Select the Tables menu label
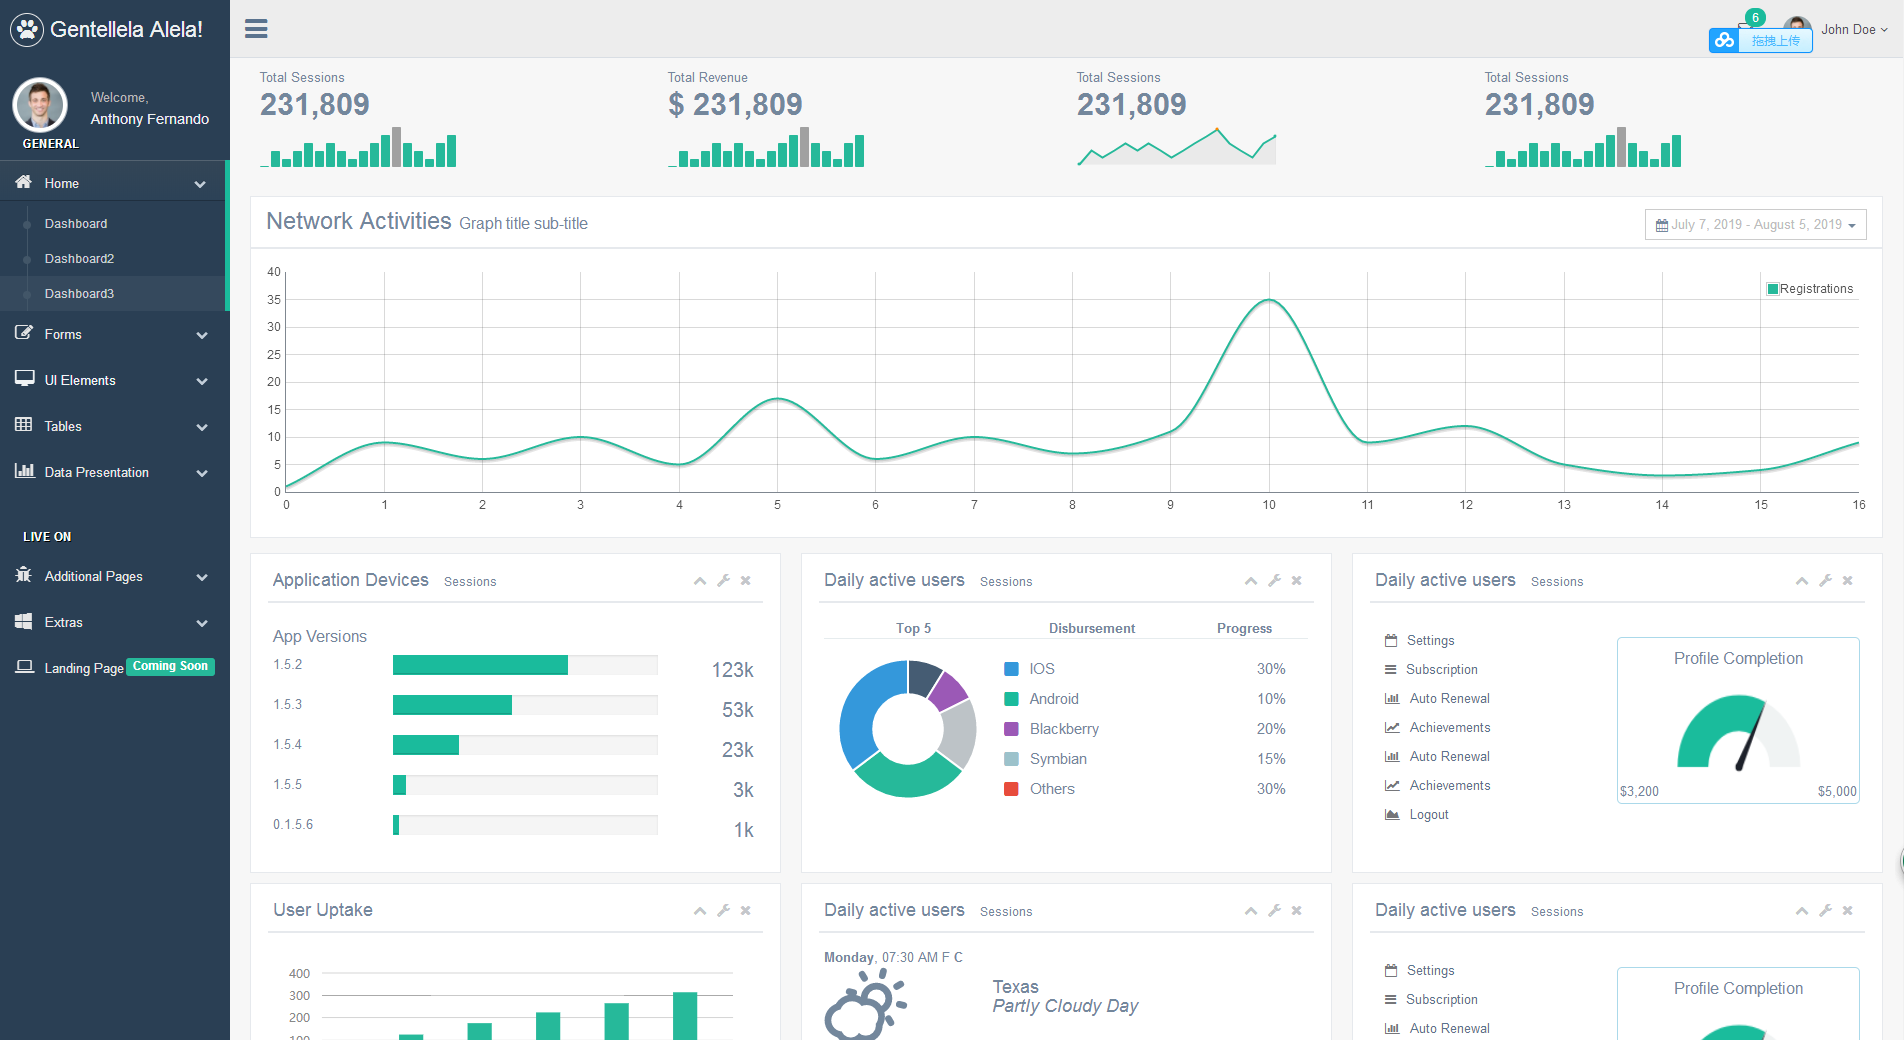This screenshot has width=1904, height=1040. tap(63, 426)
